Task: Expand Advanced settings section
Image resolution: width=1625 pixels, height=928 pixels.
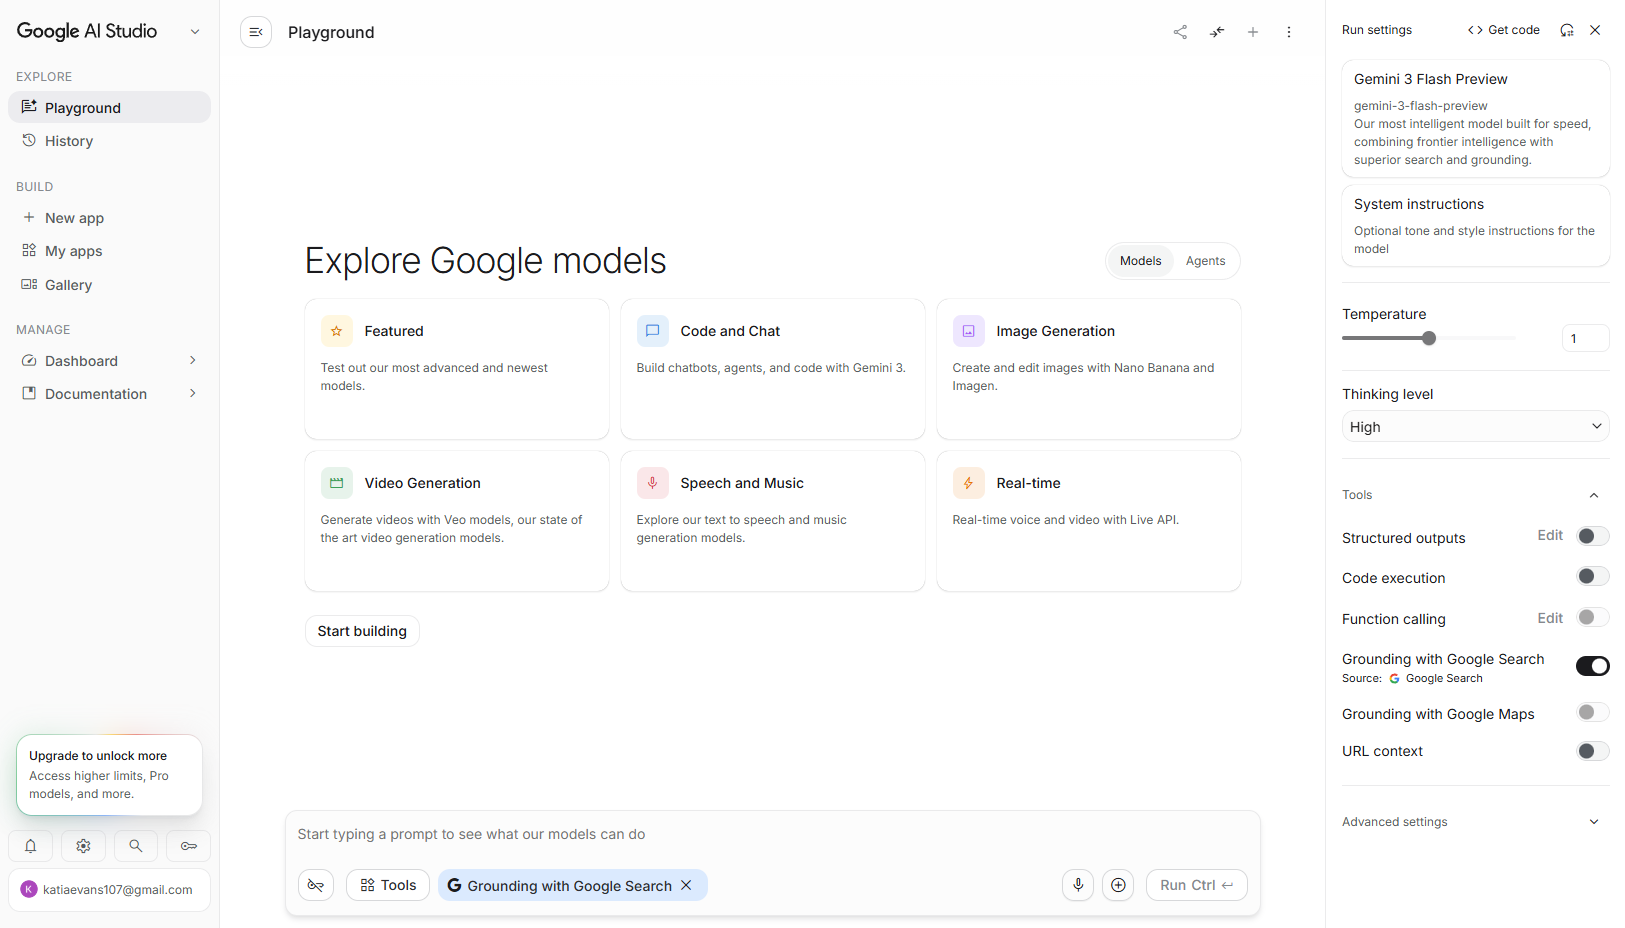Action: (x=1476, y=822)
